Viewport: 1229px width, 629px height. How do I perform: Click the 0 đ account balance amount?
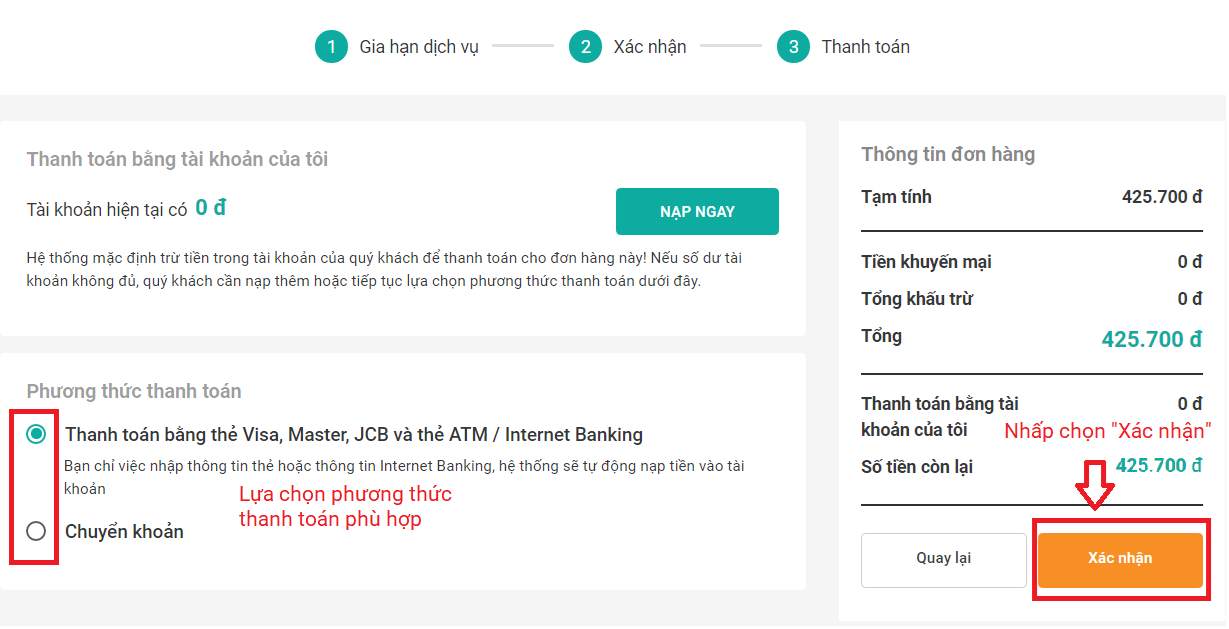pyautogui.click(x=211, y=208)
